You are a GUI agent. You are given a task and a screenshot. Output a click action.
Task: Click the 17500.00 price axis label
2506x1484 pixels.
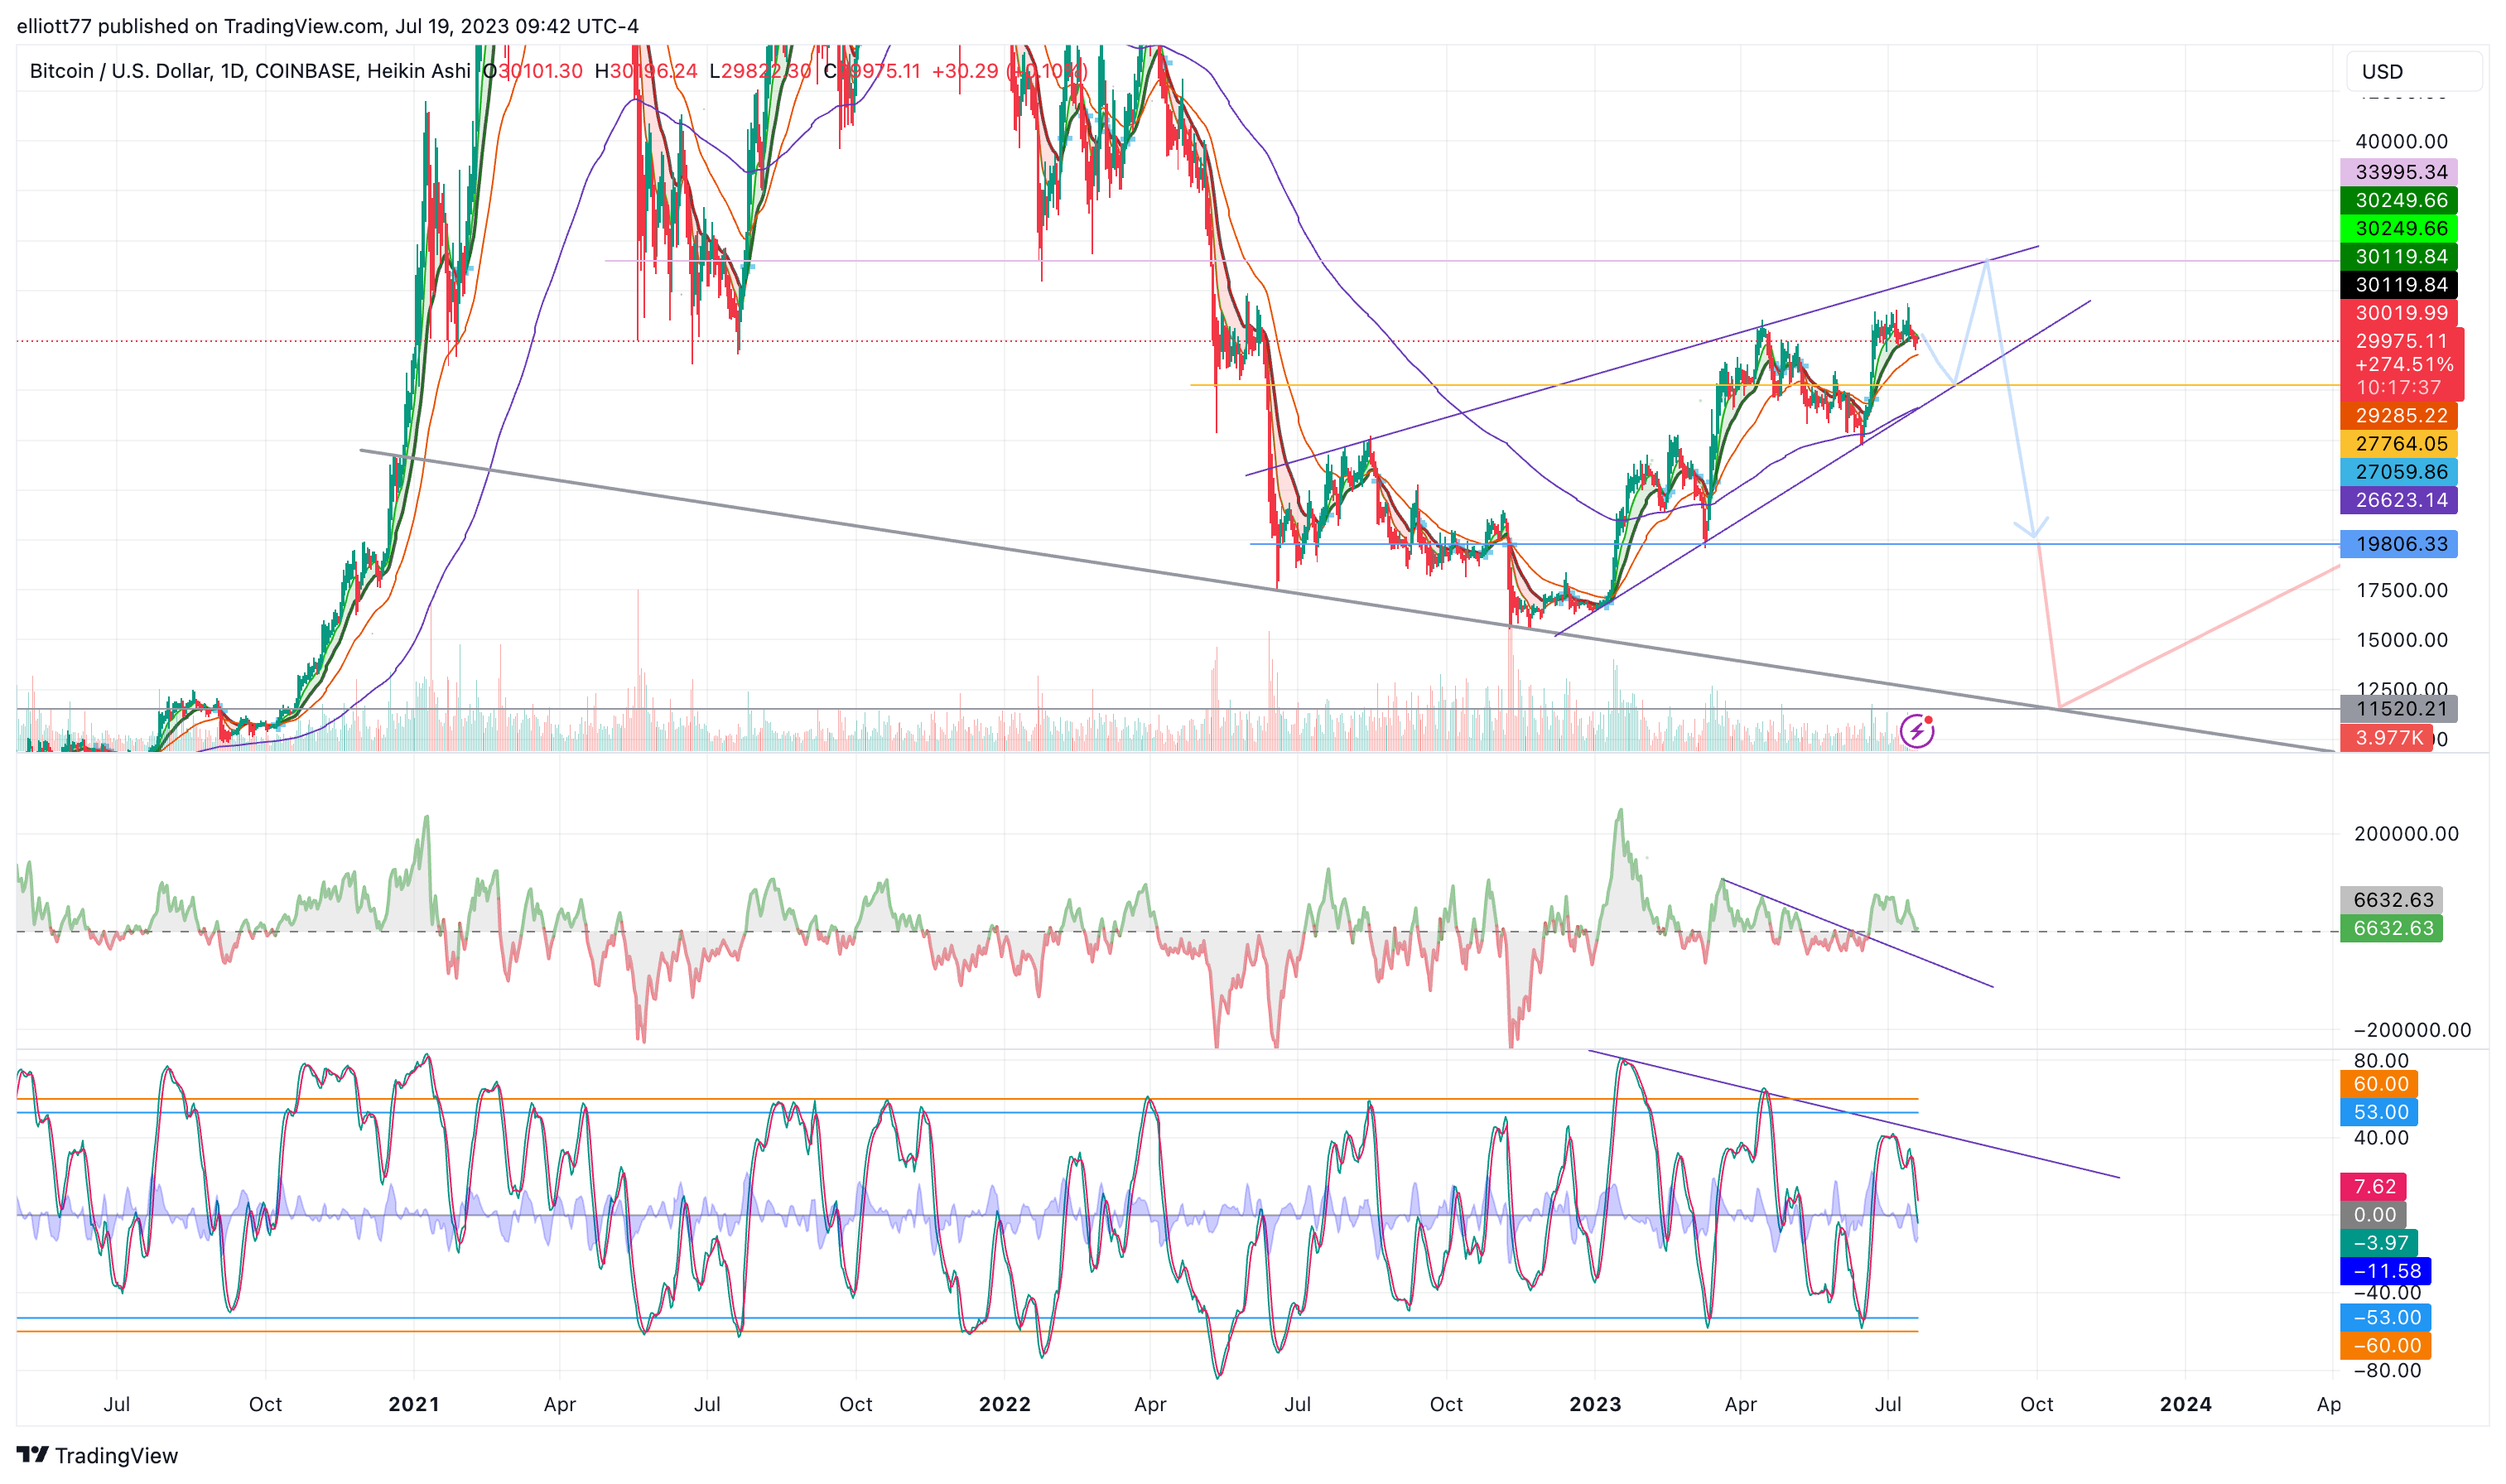[2401, 591]
